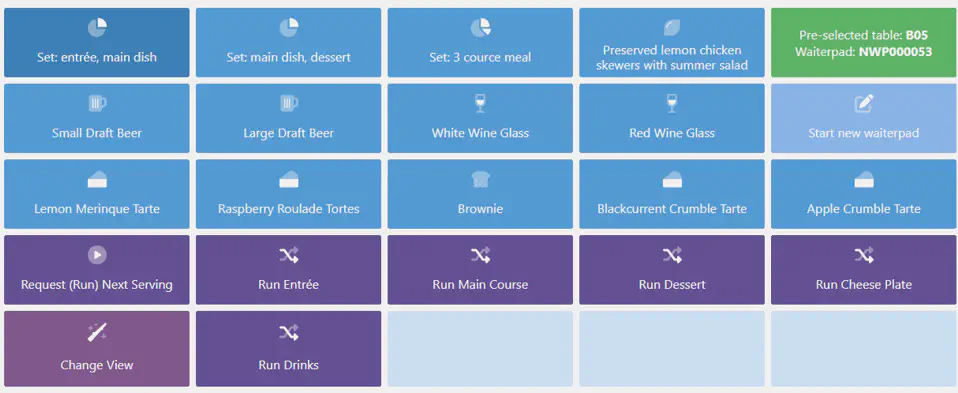958x393 pixels.
Task: Click the shuffle icon on Run Entrée
Action: click(x=288, y=255)
